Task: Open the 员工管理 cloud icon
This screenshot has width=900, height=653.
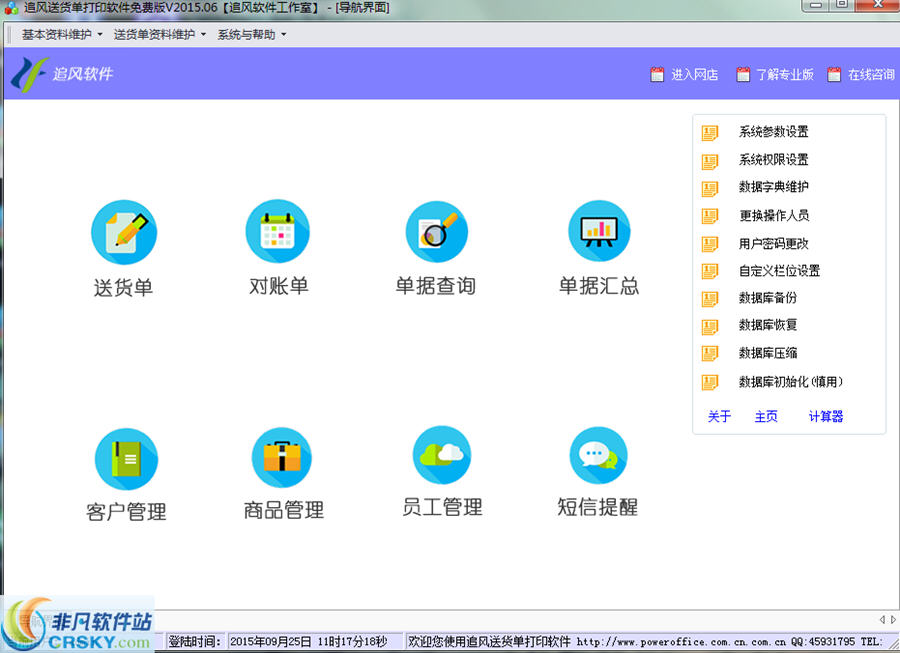Action: (442, 455)
